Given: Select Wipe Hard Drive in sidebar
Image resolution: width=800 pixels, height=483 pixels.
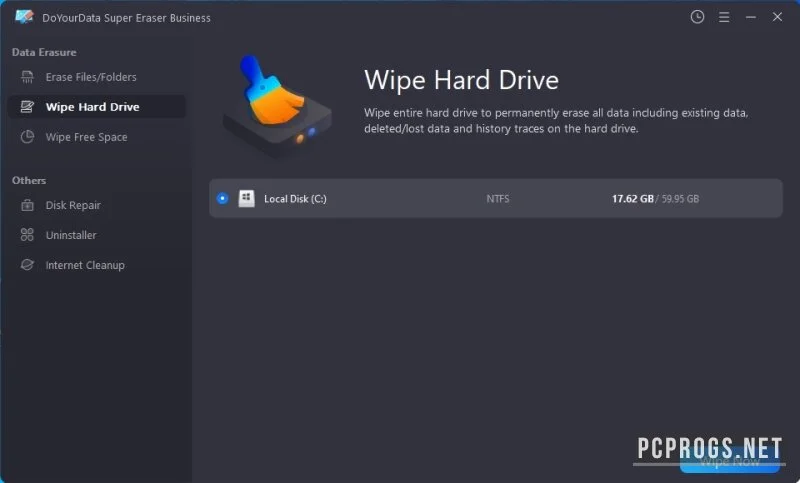Looking at the screenshot, I should (96, 107).
